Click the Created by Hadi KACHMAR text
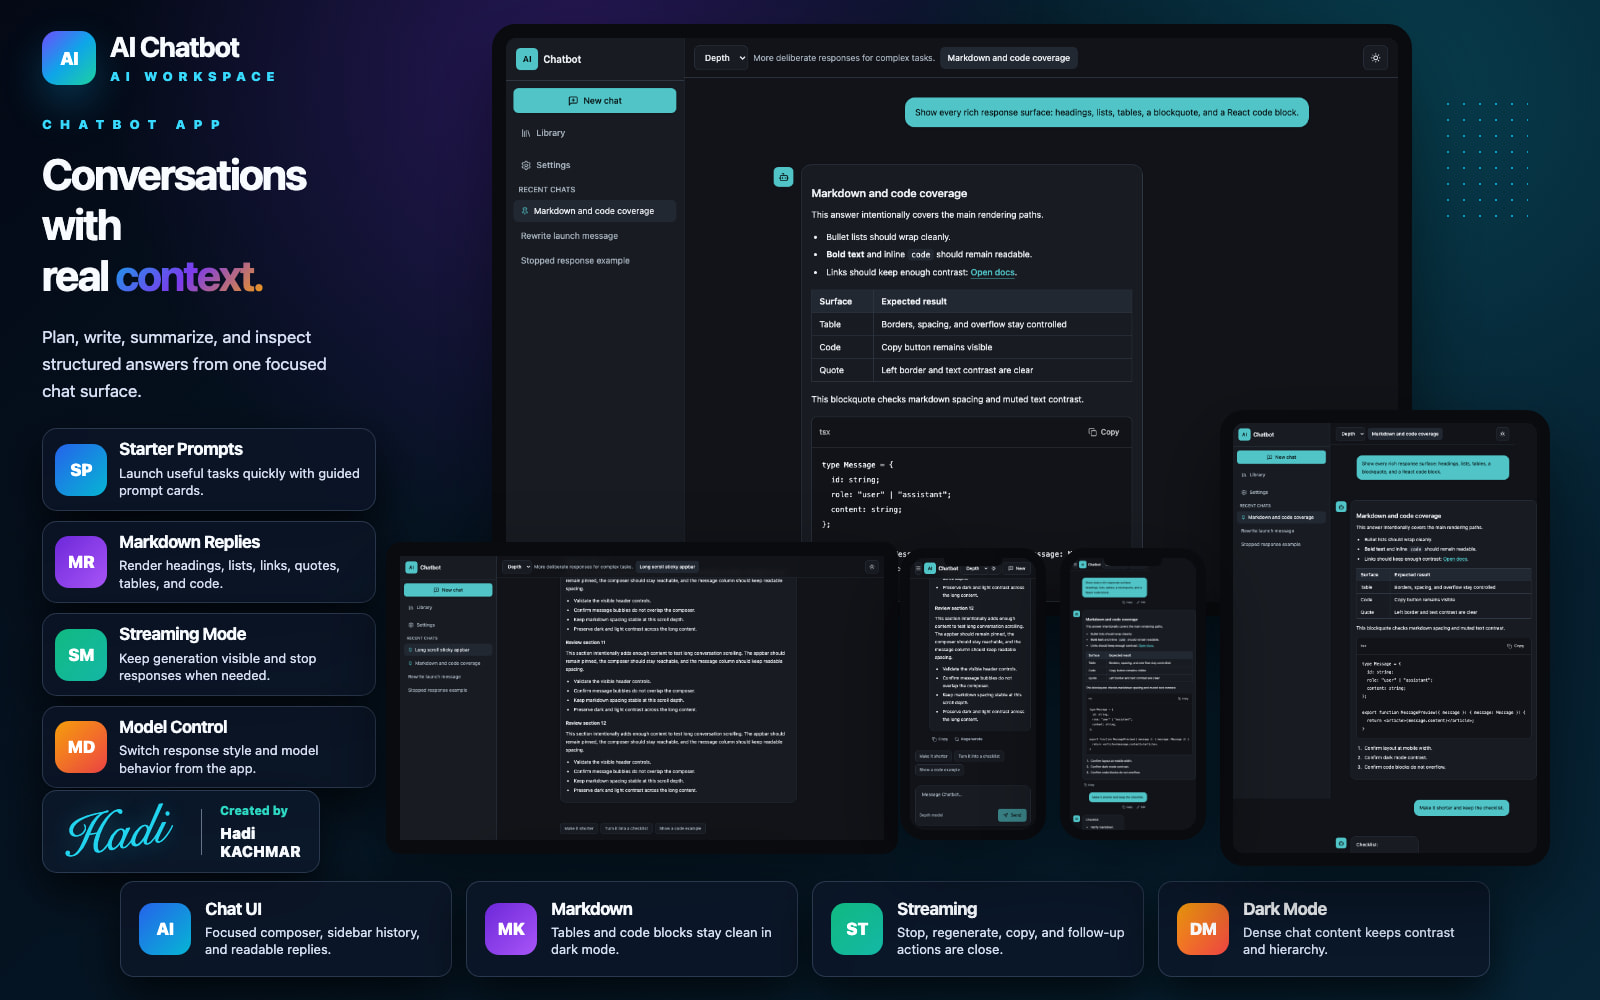Image resolution: width=1600 pixels, height=1000 pixels. pyautogui.click(x=260, y=831)
